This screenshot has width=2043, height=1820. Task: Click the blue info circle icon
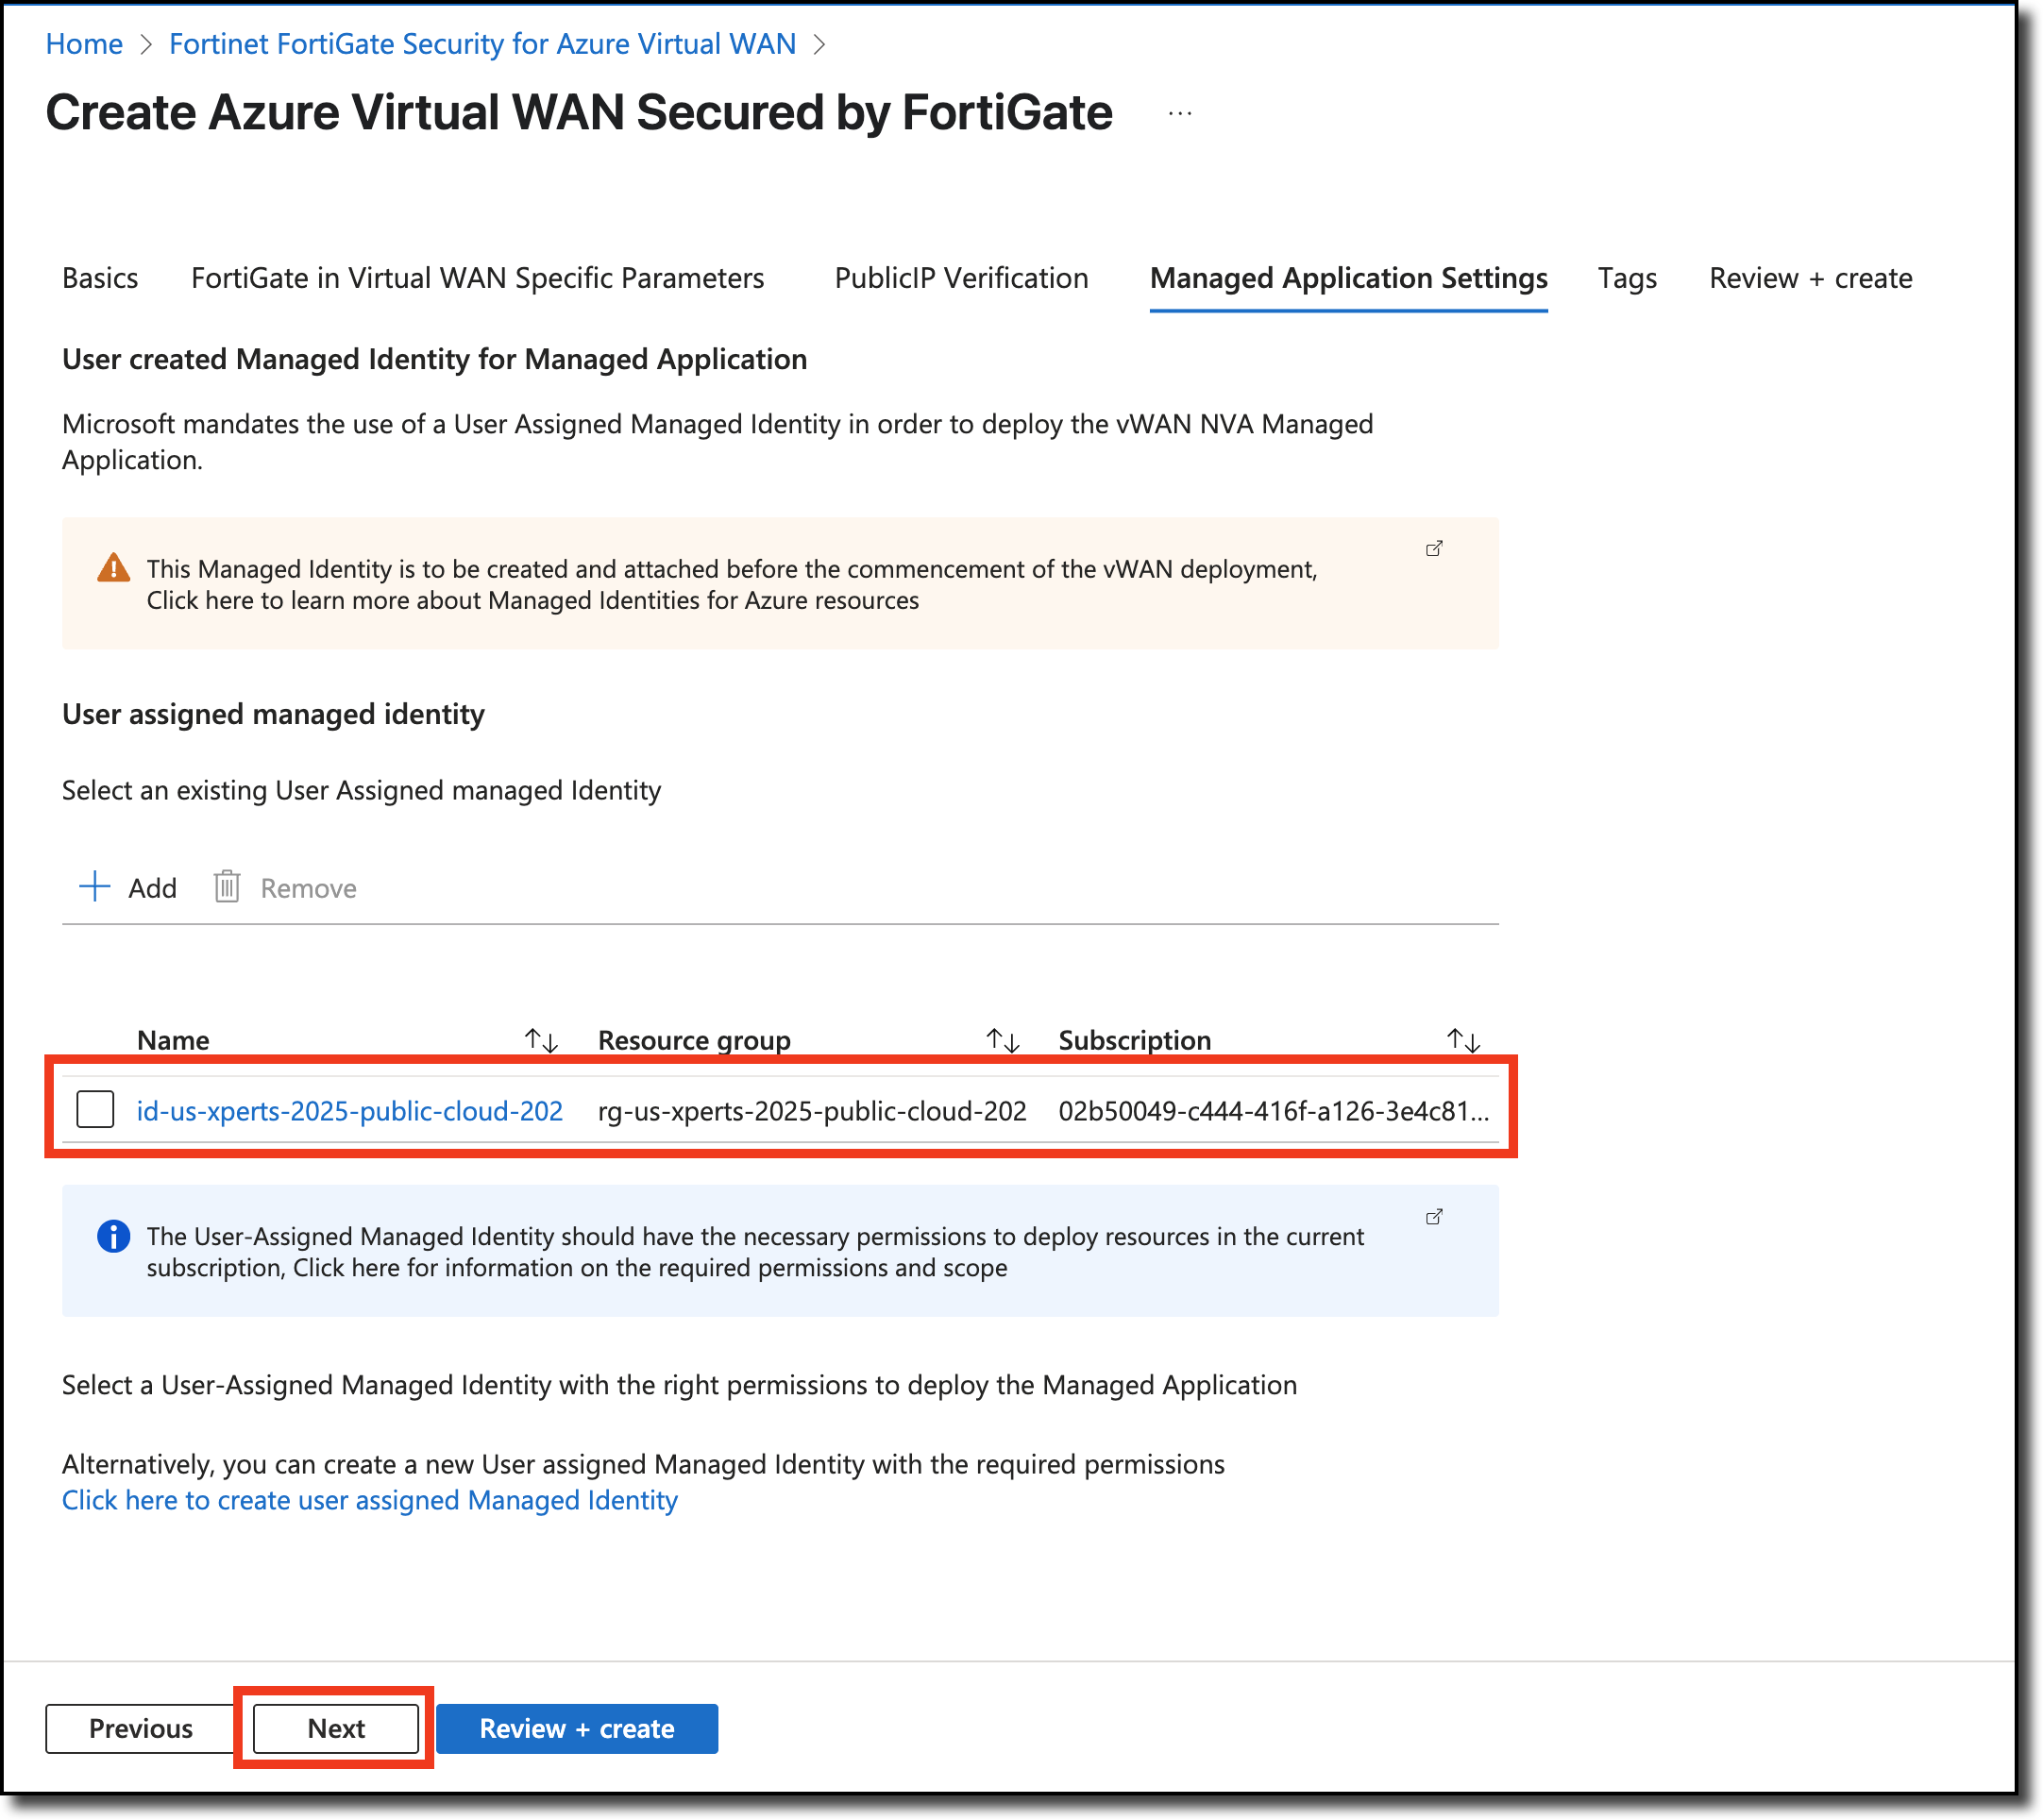point(114,1236)
